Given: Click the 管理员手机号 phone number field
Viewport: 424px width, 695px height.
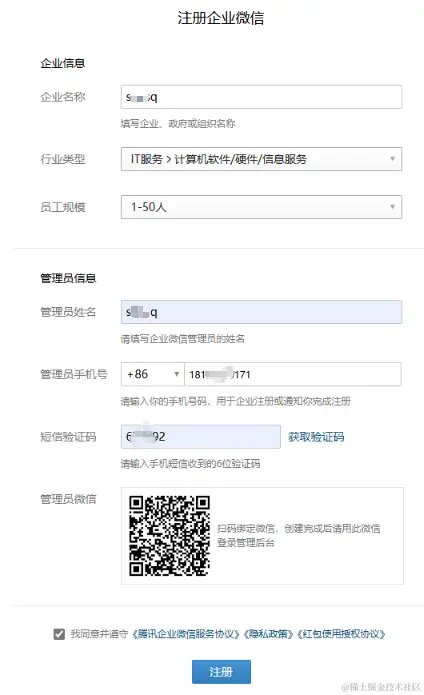Looking at the screenshot, I should click(293, 374).
